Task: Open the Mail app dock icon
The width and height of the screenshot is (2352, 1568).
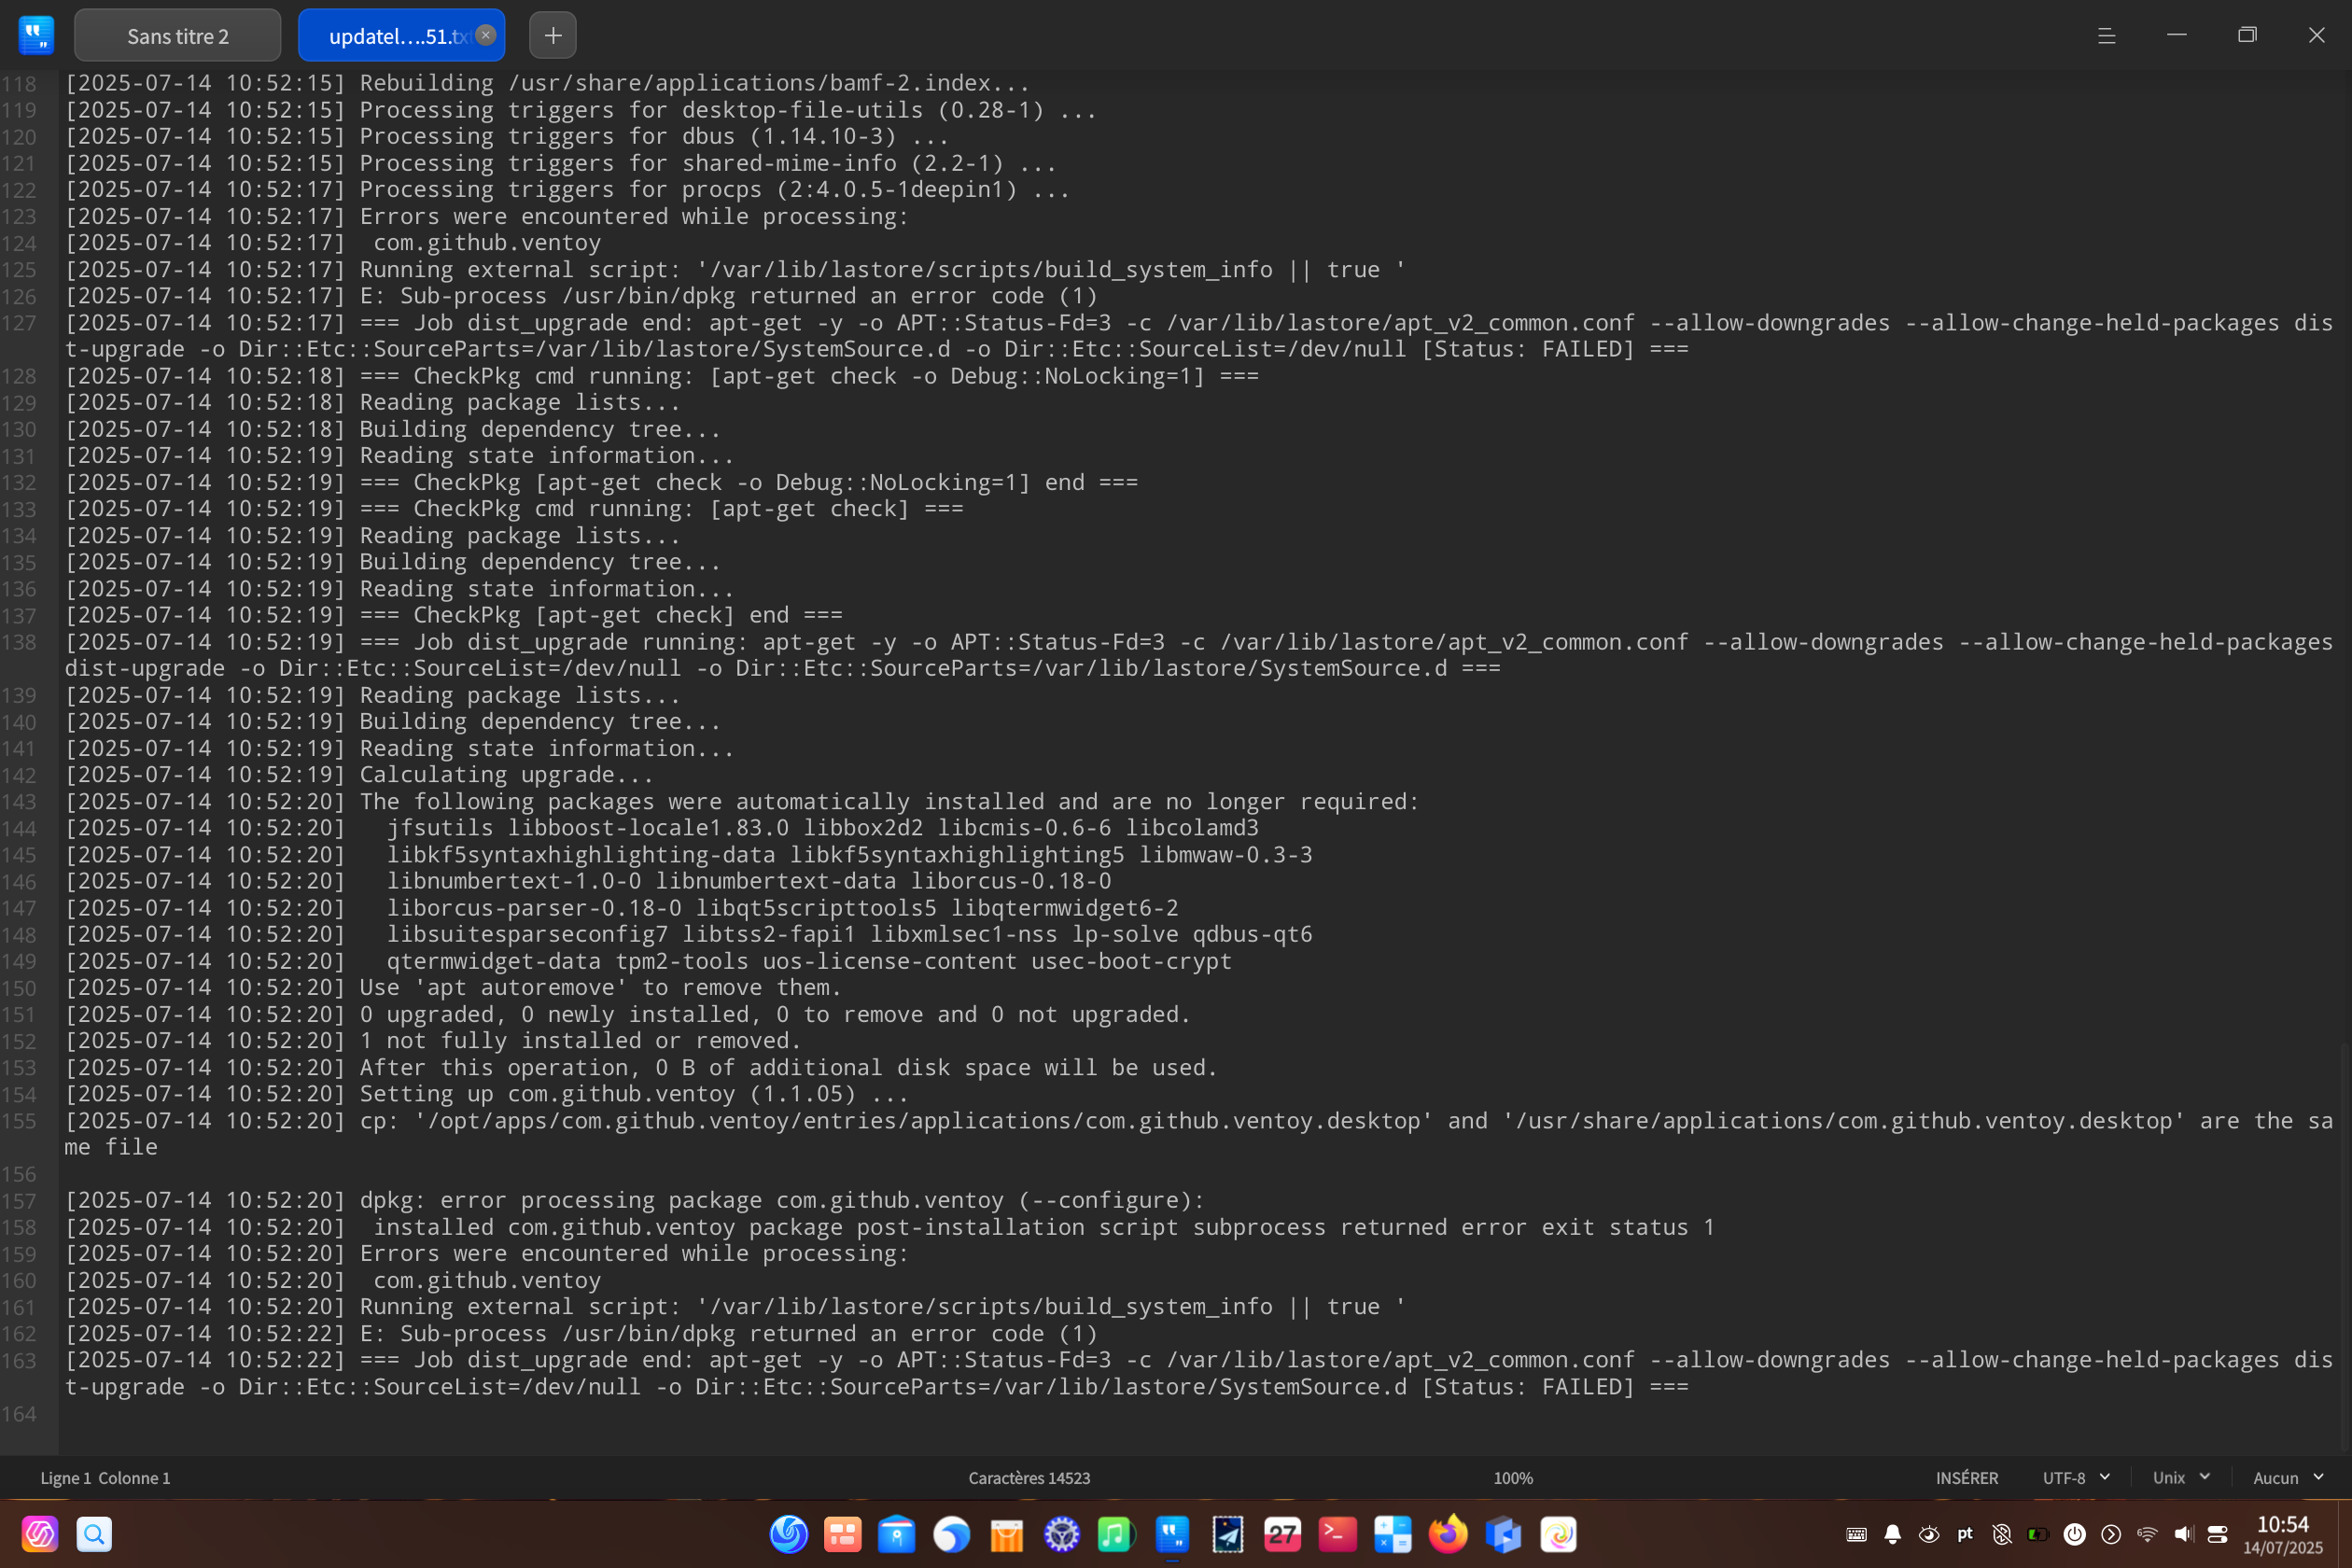Action: 1227,1533
